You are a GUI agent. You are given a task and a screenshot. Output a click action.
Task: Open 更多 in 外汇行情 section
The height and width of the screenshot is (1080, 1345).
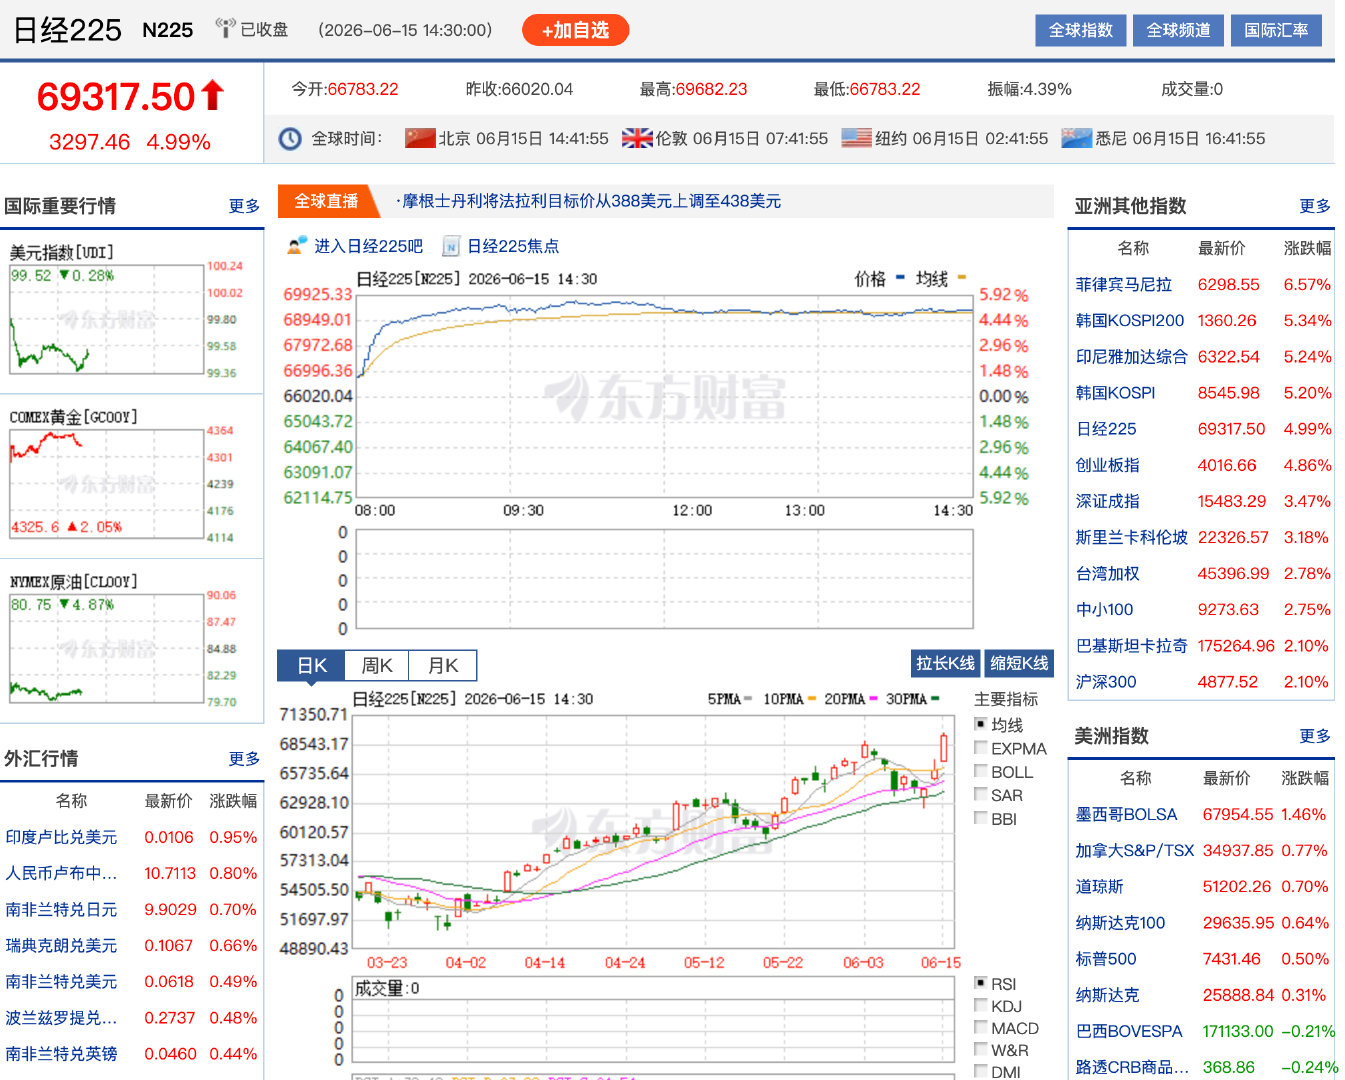tap(244, 759)
